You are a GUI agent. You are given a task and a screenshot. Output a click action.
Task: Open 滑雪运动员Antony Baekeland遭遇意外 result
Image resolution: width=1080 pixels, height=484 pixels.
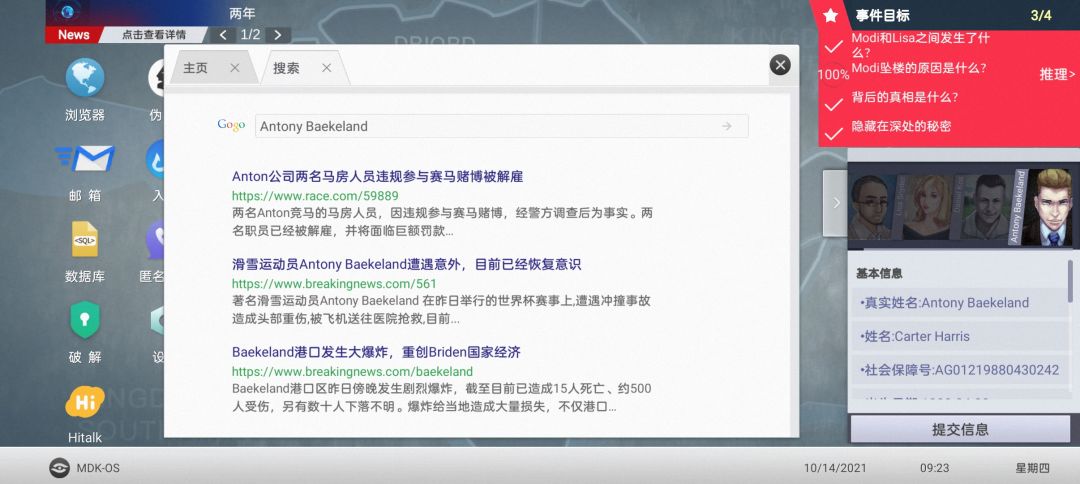[x=406, y=264]
